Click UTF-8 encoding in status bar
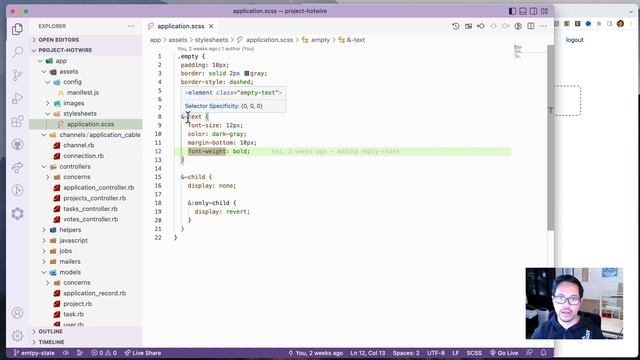 (436, 353)
